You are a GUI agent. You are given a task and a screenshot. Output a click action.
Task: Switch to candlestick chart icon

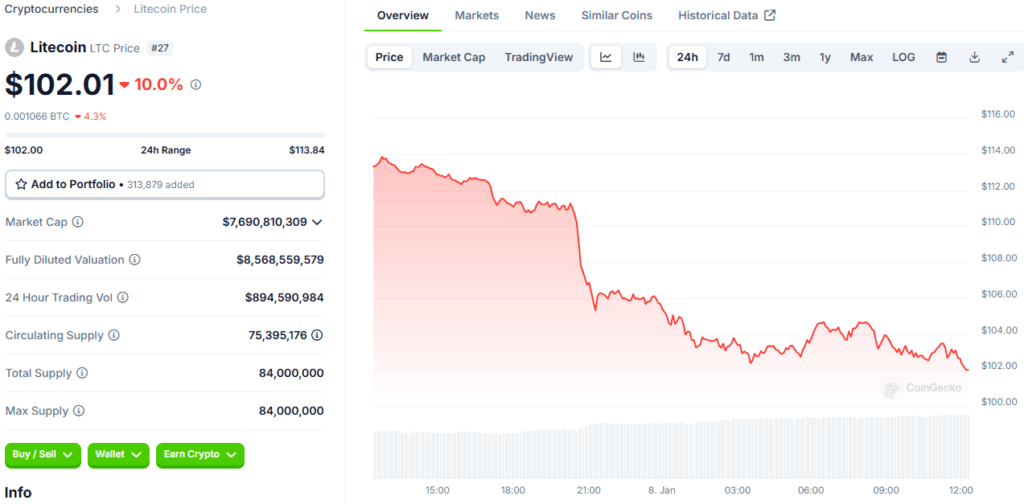coord(639,57)
